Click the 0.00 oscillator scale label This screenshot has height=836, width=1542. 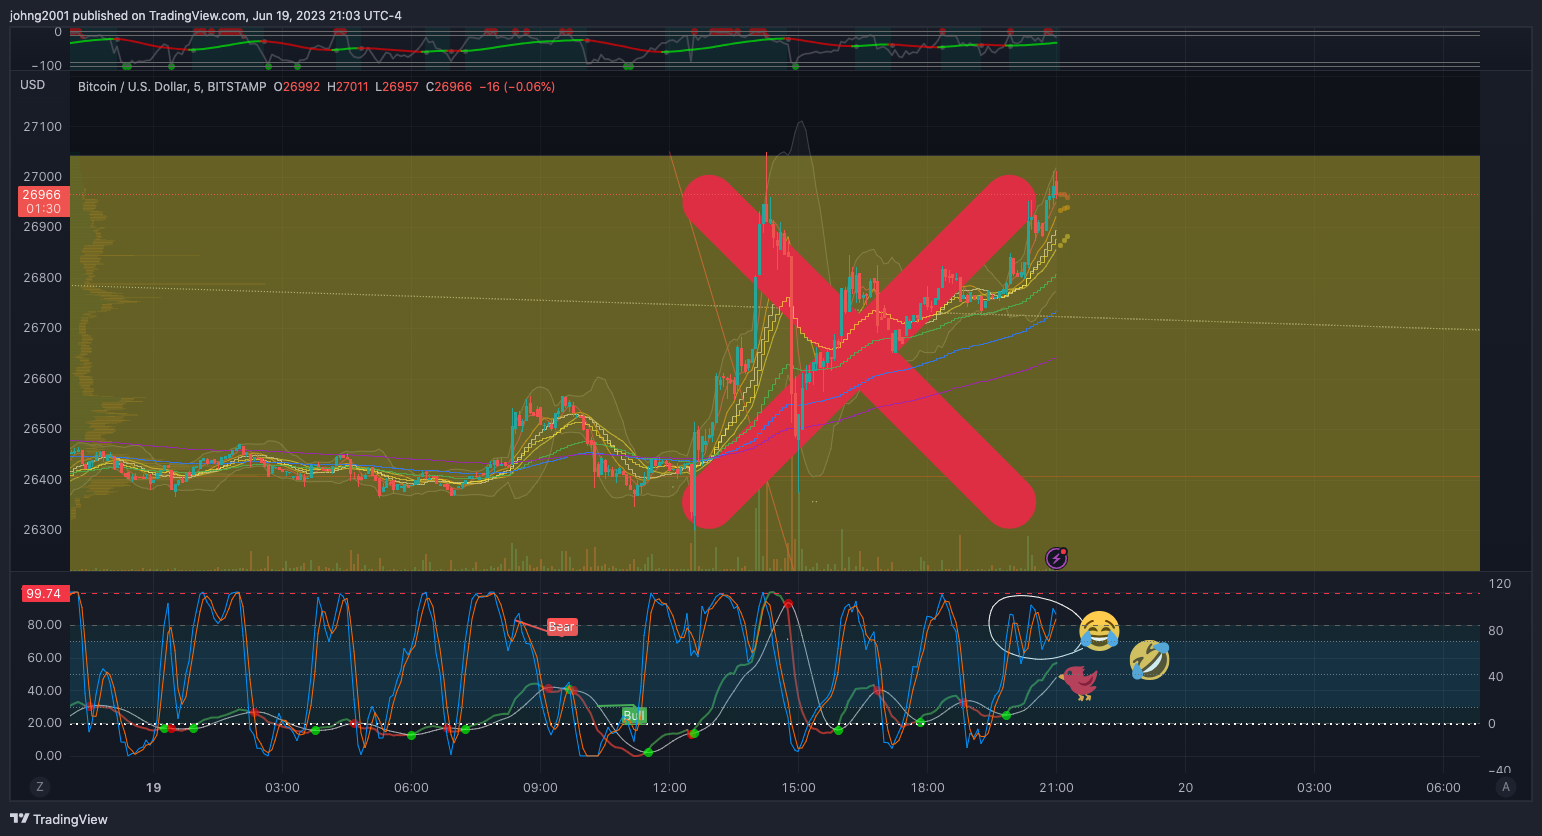tap(48, 756)
